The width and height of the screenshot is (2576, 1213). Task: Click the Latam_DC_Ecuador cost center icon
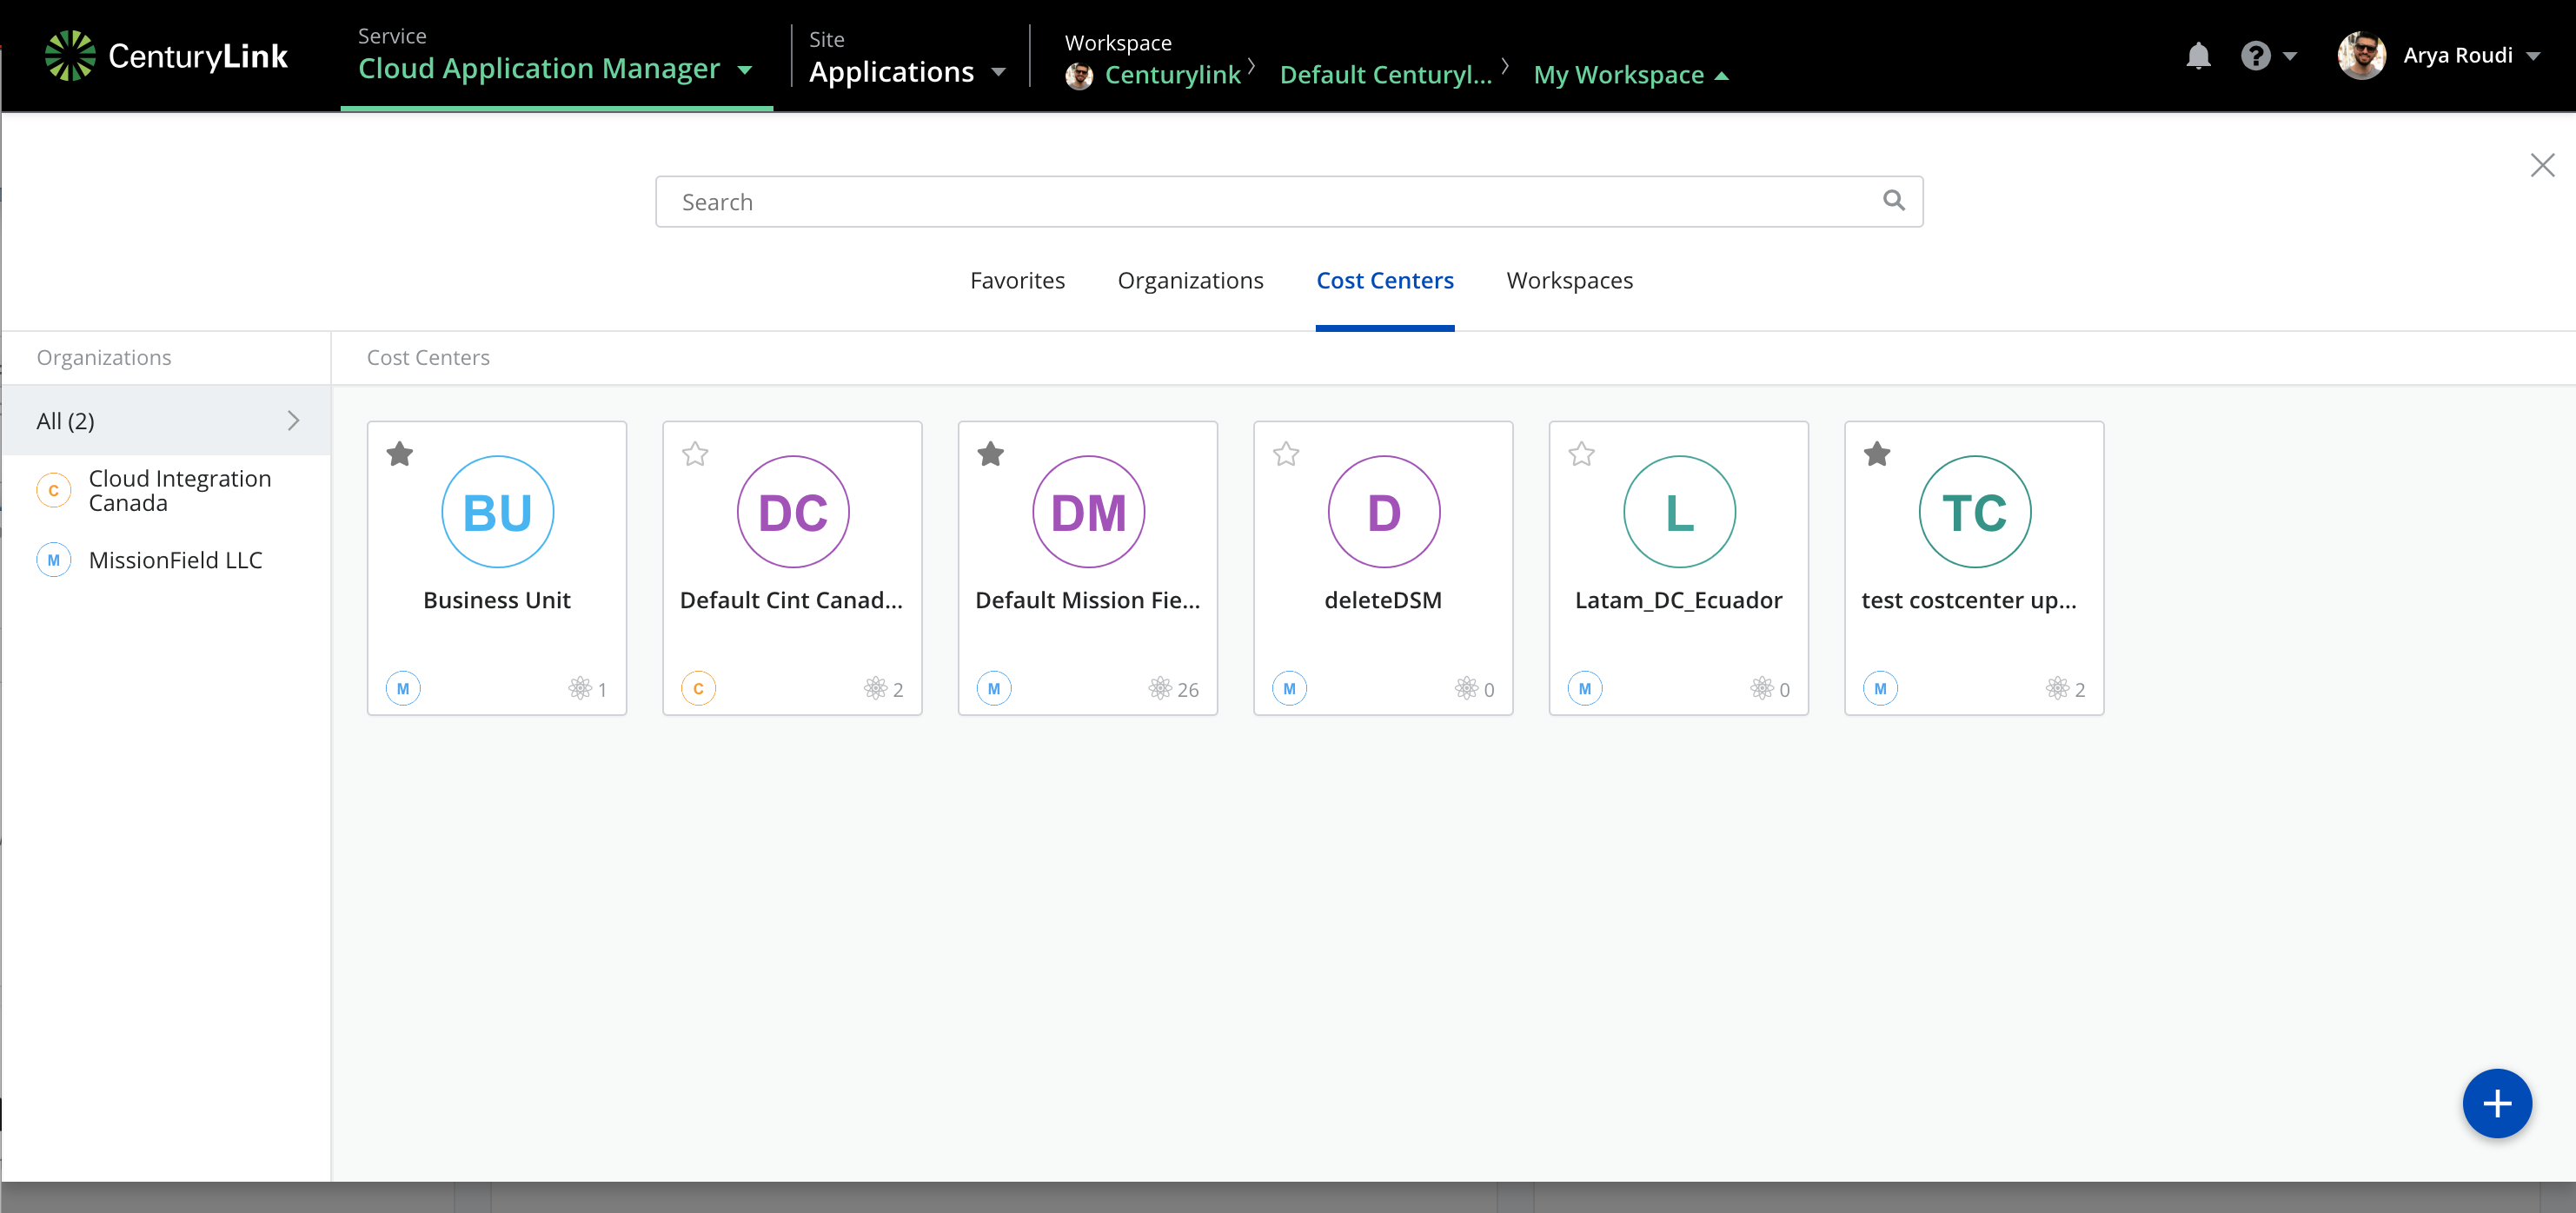click(1679, 512)
